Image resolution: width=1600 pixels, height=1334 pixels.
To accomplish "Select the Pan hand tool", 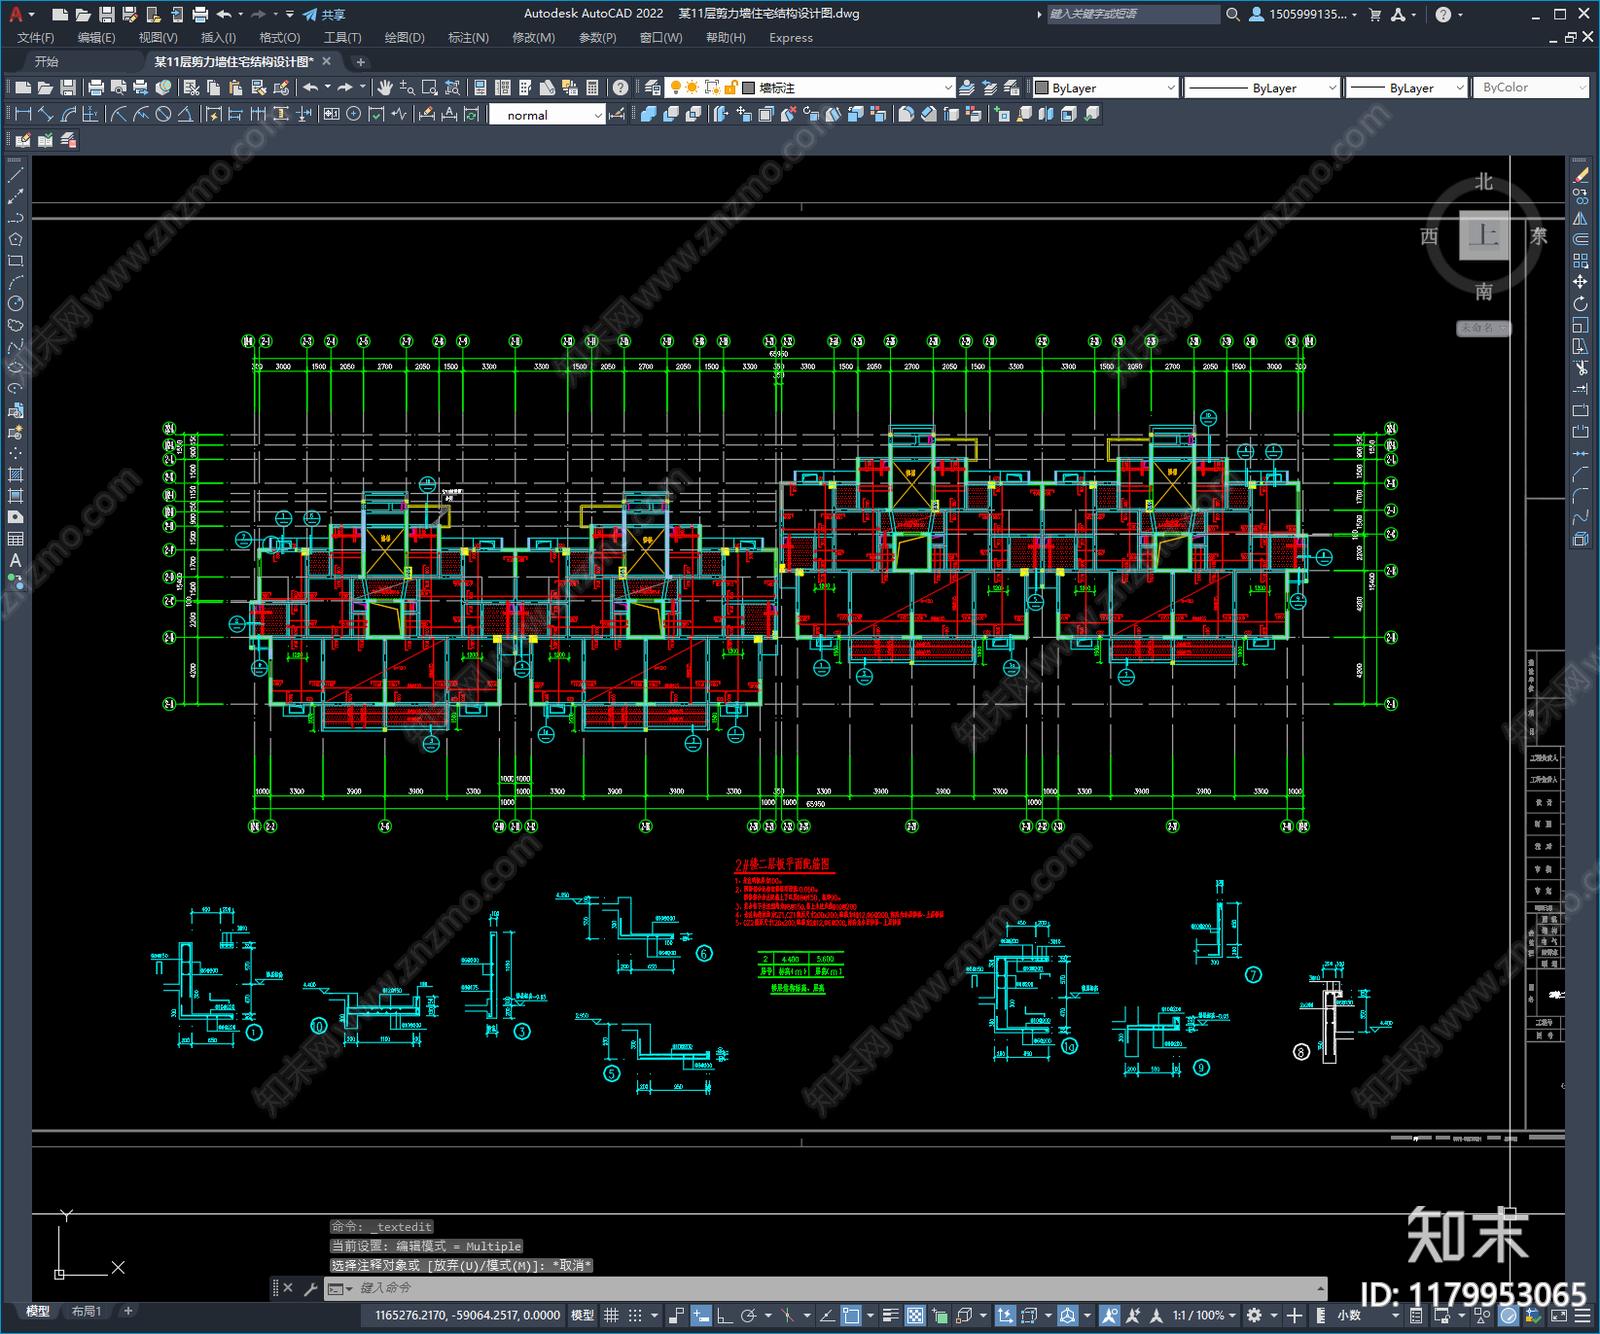I will pos(384,88).
